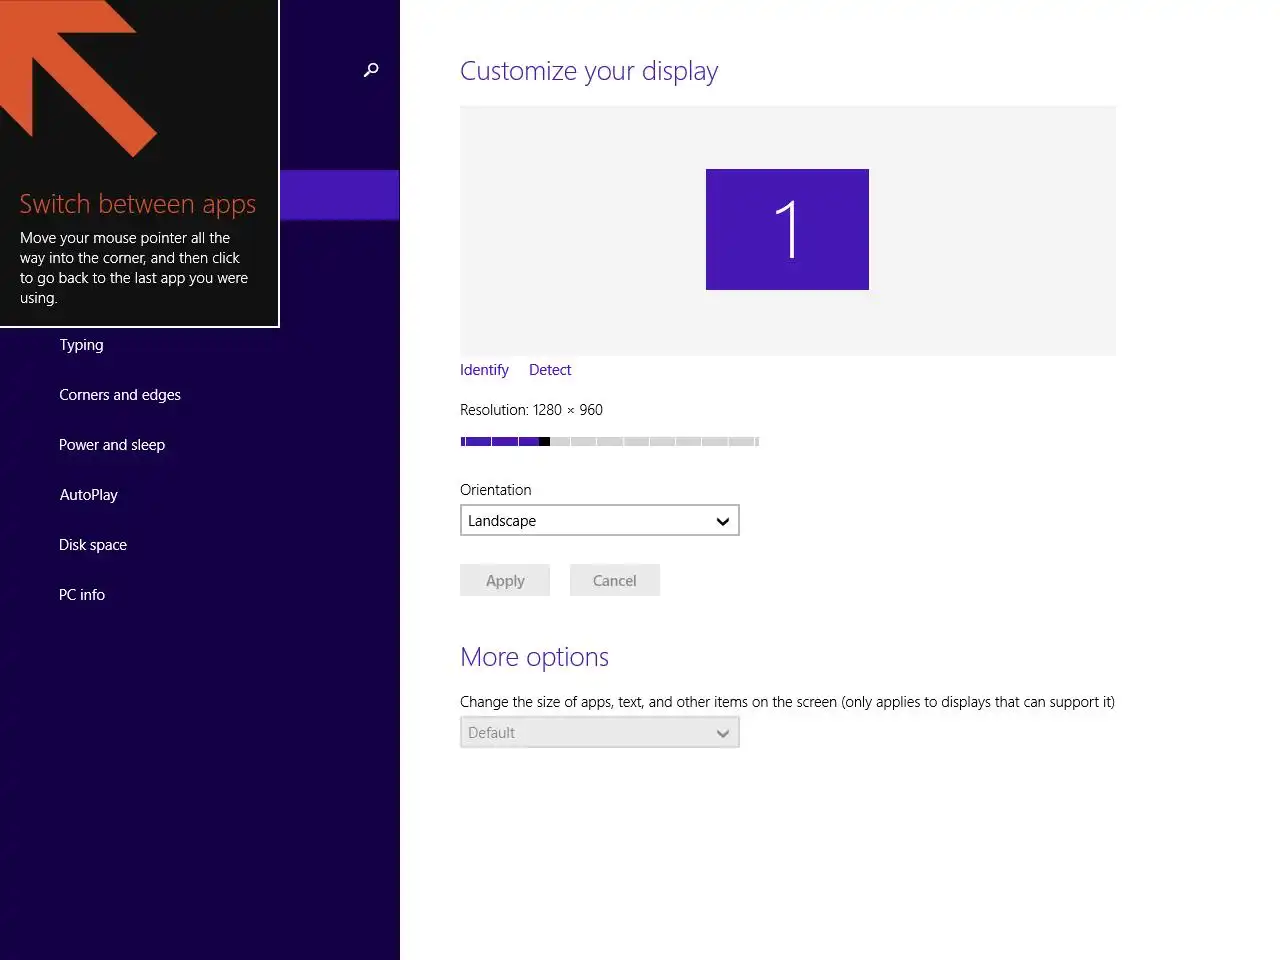This screenshot has width=1280, height=960.
Task: Open the Default size dropdown
Action: pyautogui.click(x=600, y=732)
